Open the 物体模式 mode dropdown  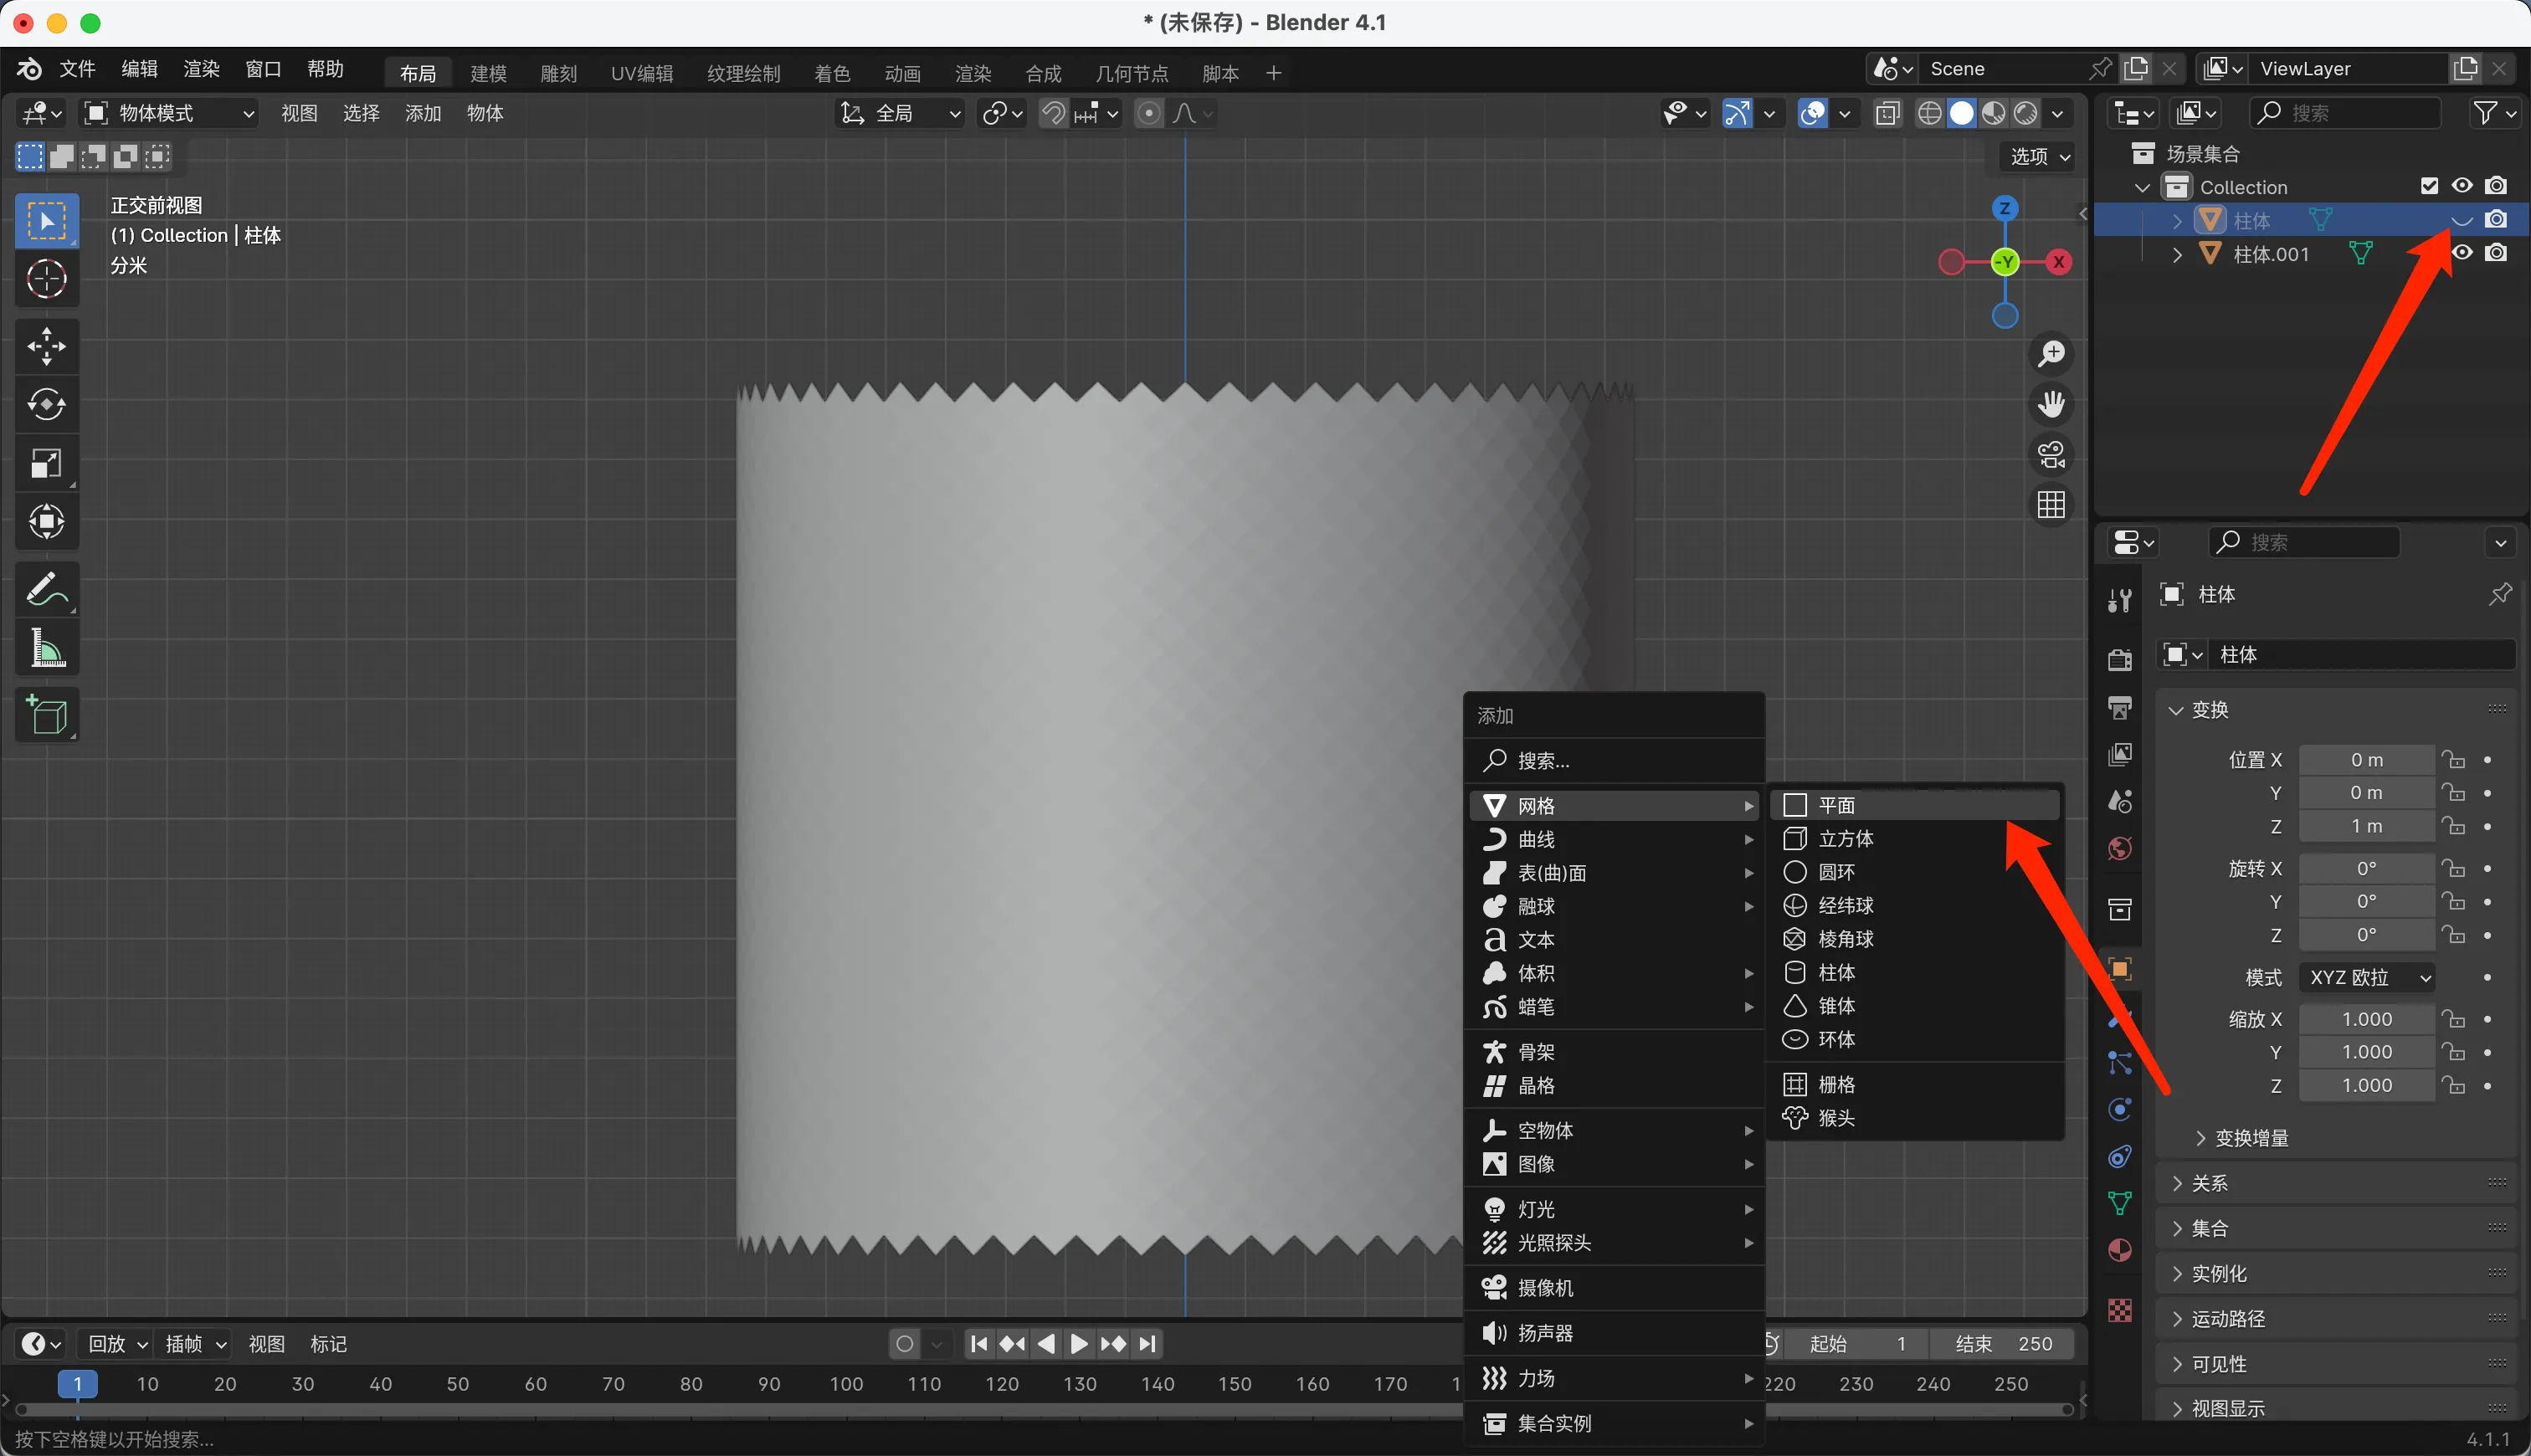(x=168, y=113)
